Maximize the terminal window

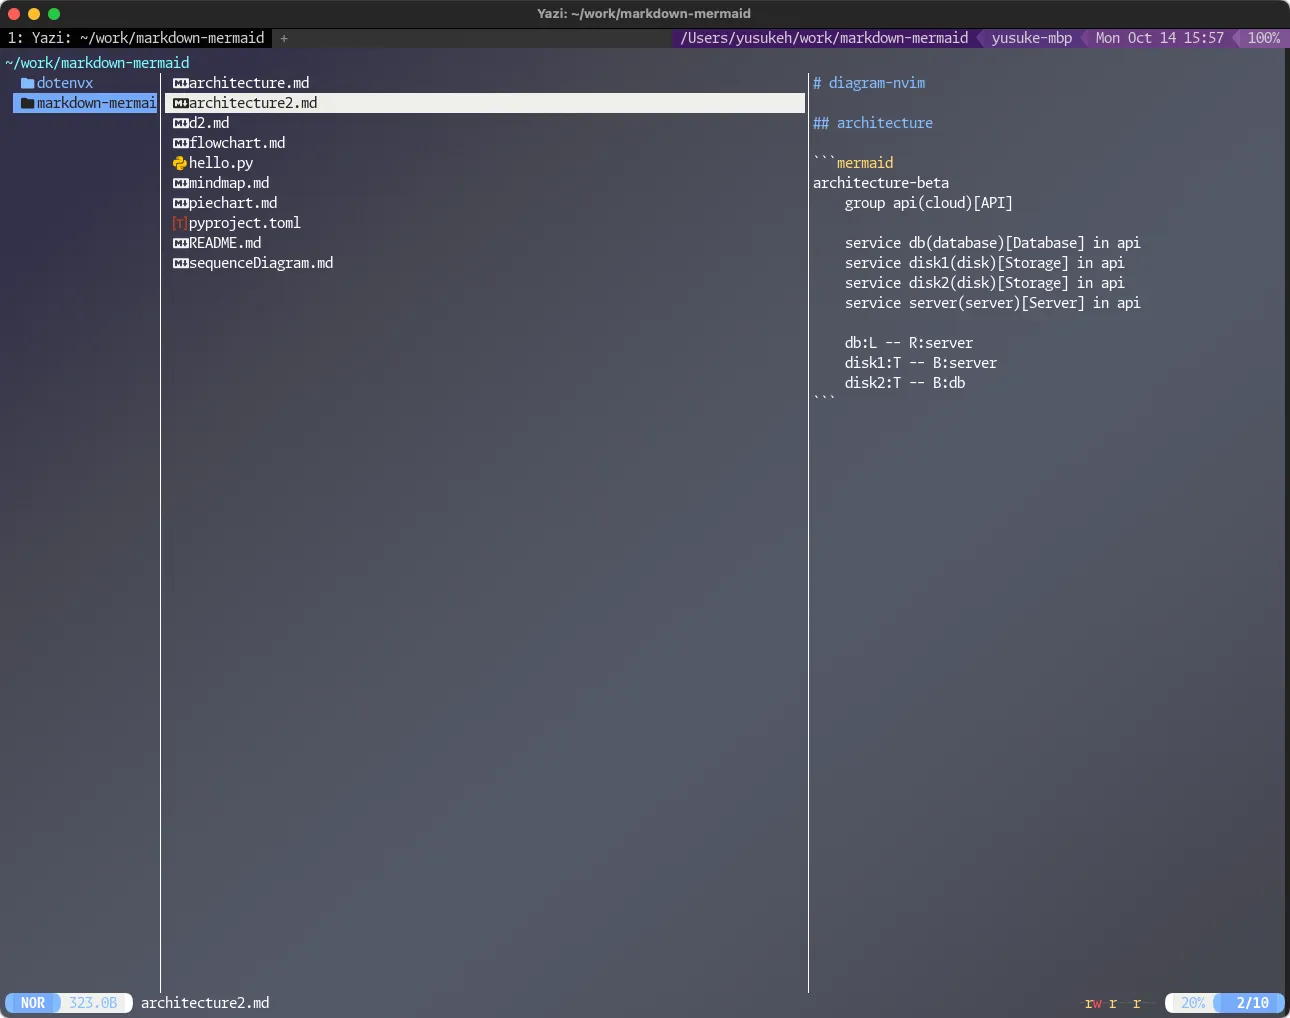tap(54, 14)
